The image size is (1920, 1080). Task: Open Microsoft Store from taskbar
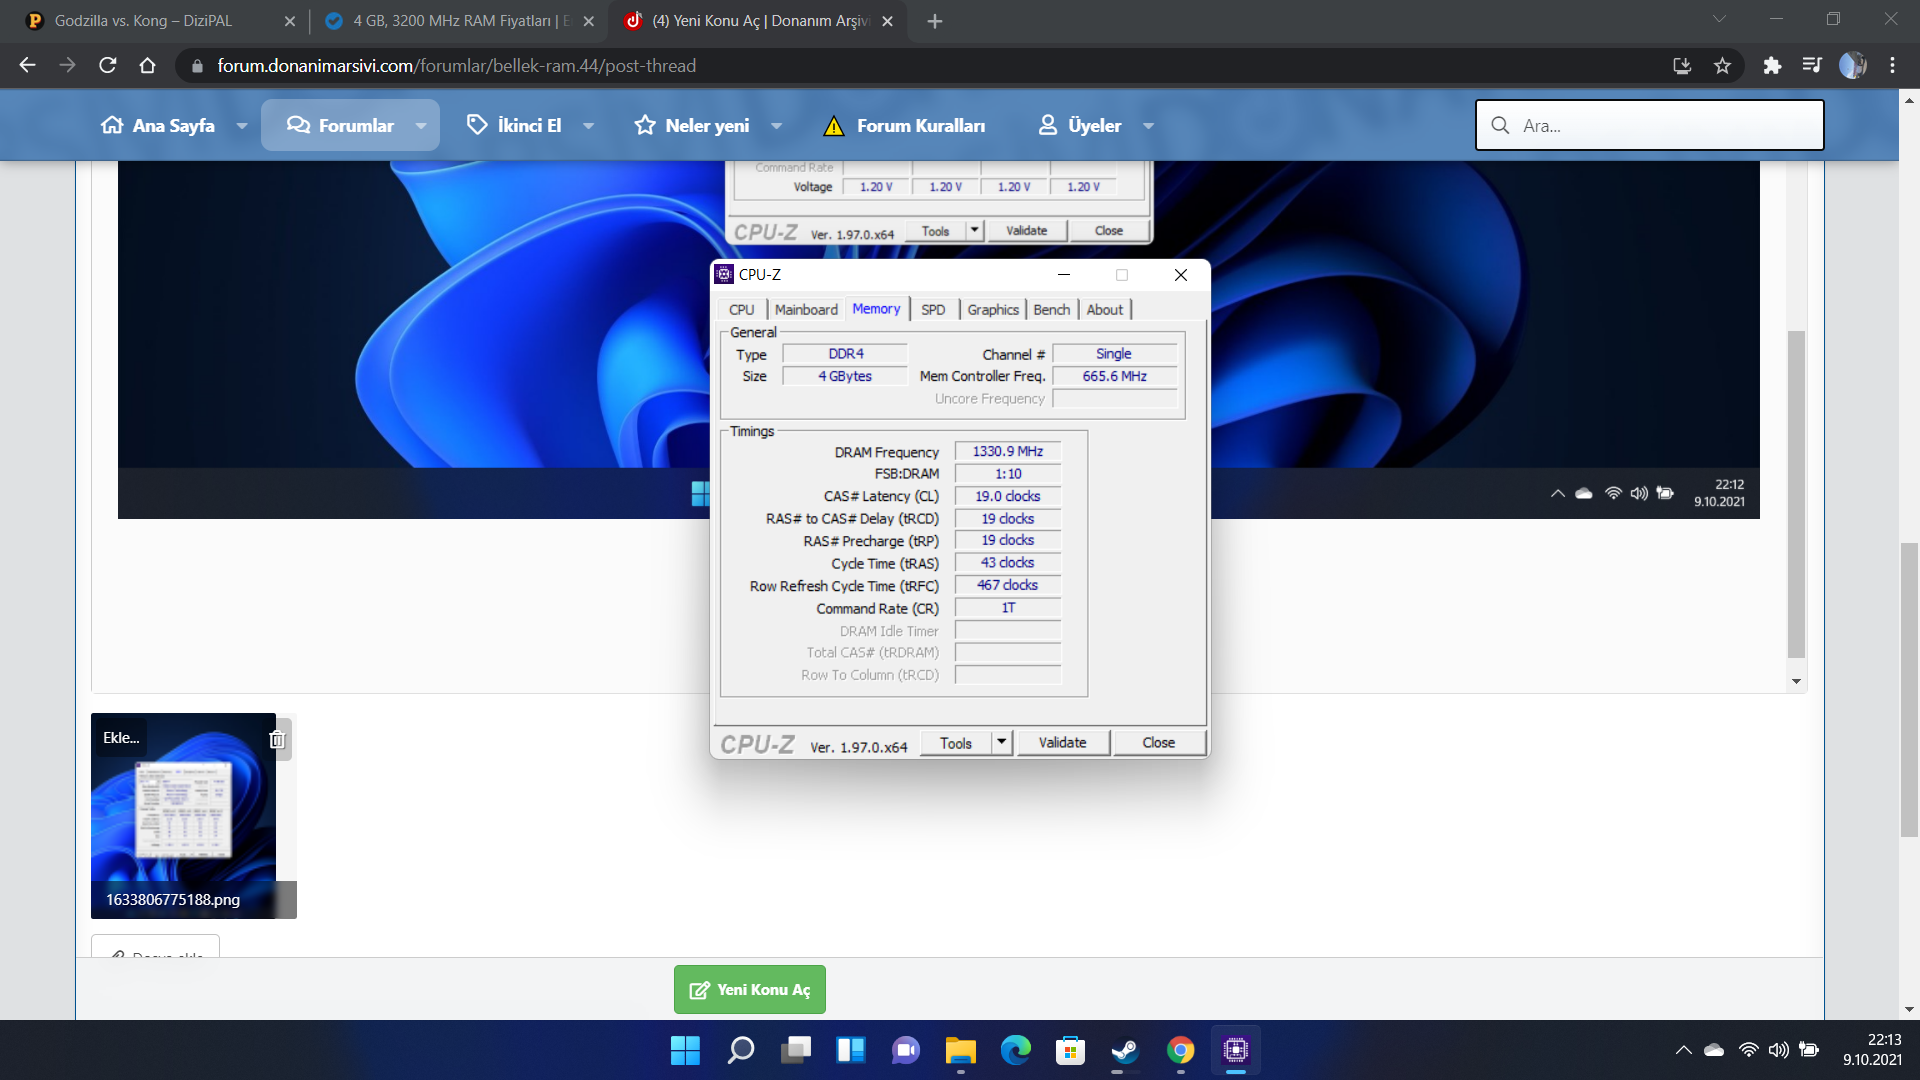[1071, 1050]
